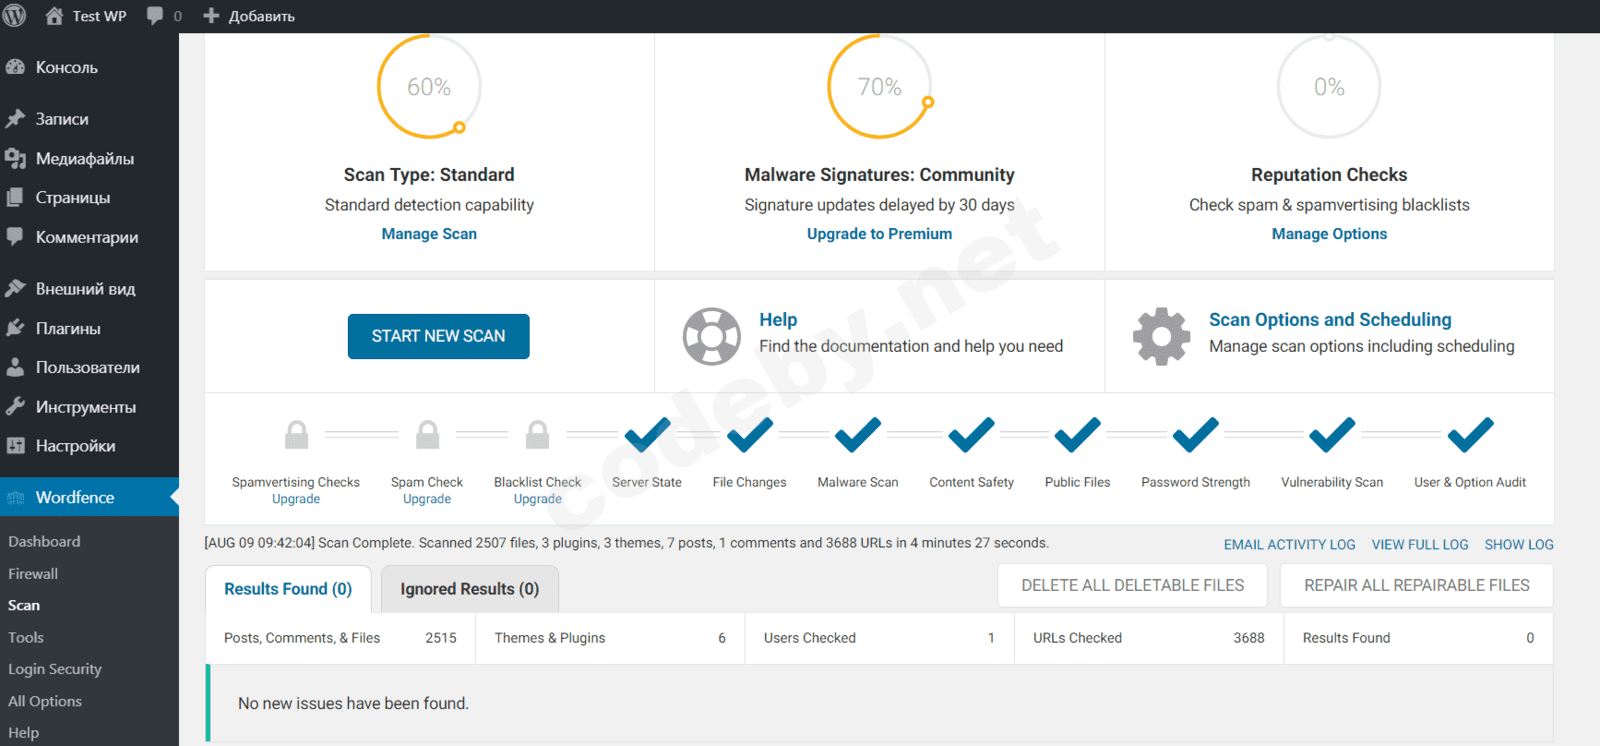Open the Upgrade to Premium link
The width and height of the screenshot is (1600, 746).
pos(879,234)
